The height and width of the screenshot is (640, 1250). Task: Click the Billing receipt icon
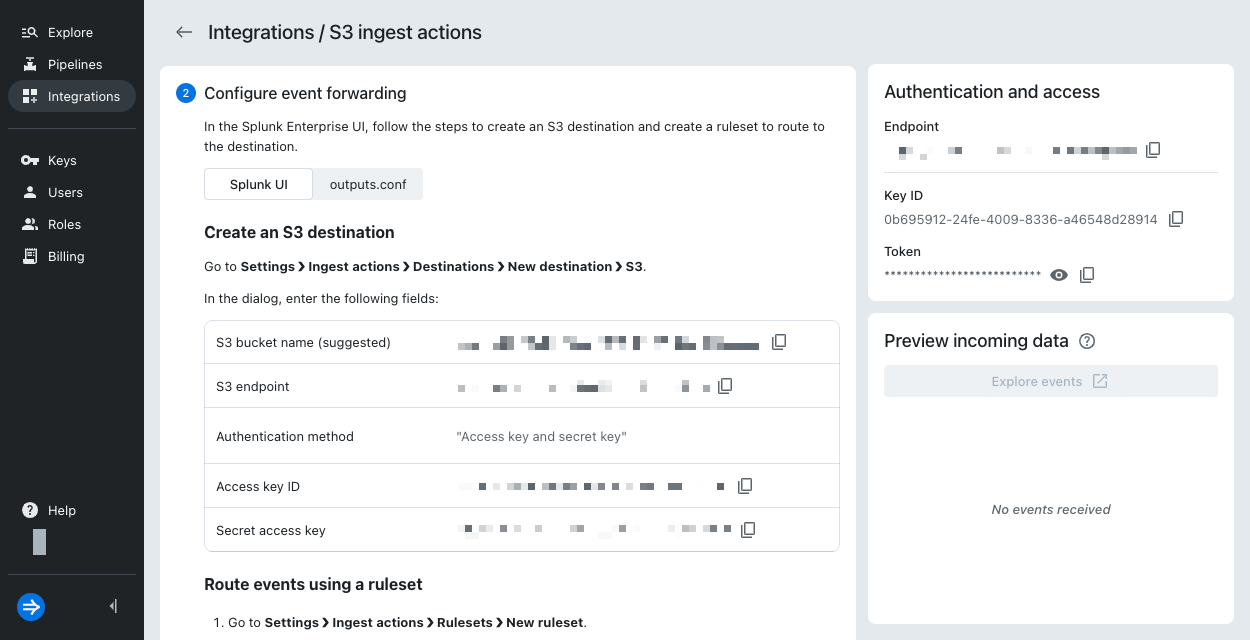pos(29,256)
